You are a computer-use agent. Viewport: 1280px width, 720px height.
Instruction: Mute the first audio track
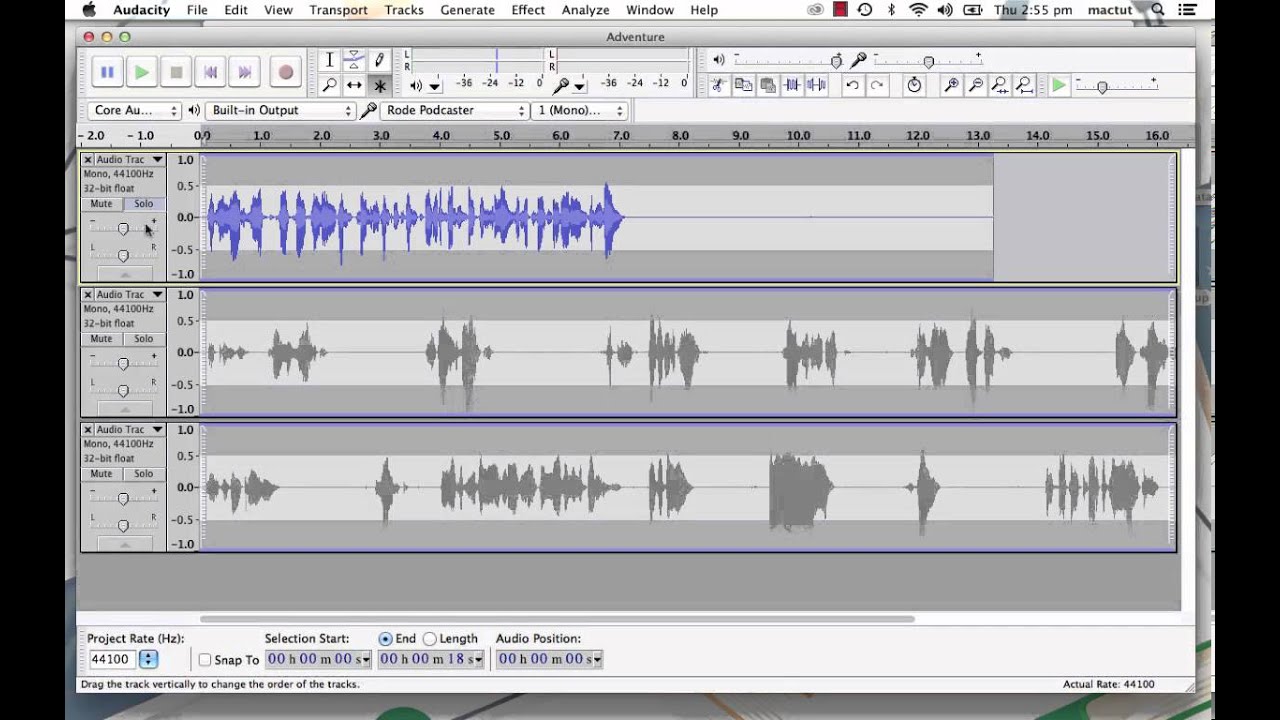click(x=101, y=204)
